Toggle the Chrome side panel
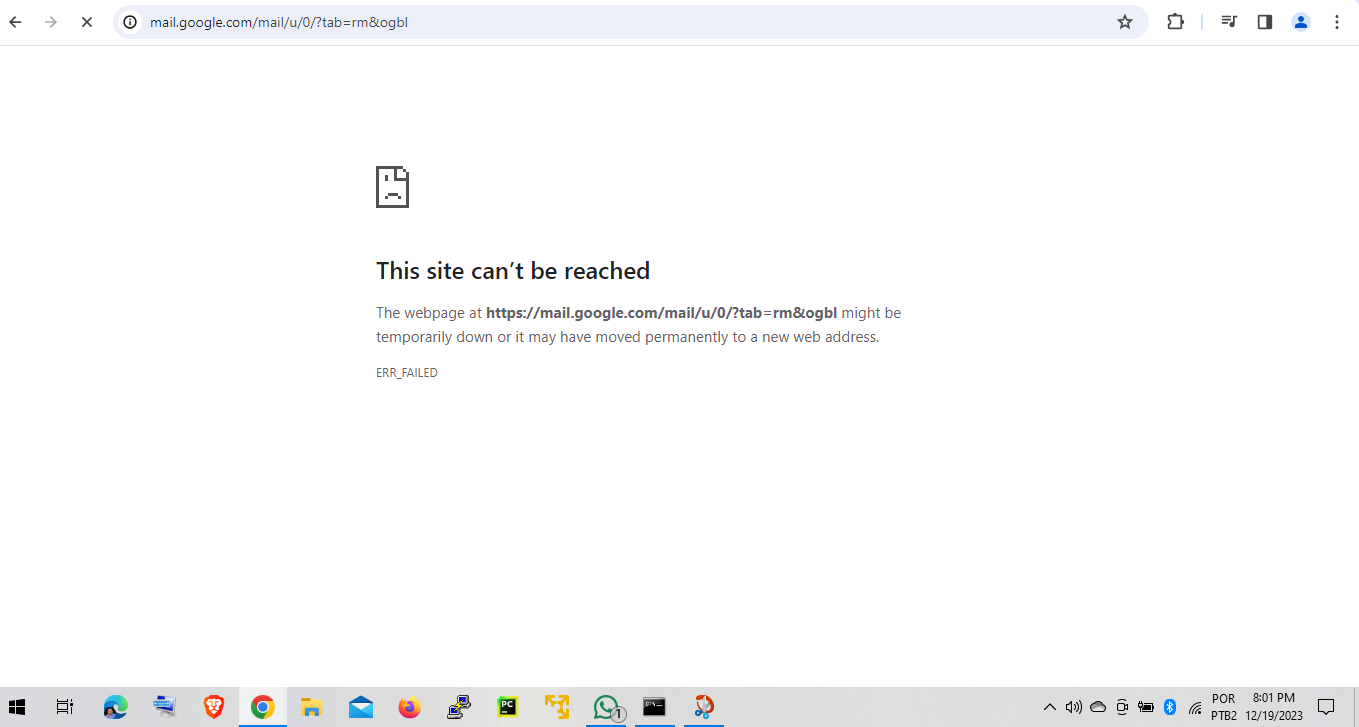This screenshot has width=1359, height=727. pyautogui.click(x=1265, y=22)
